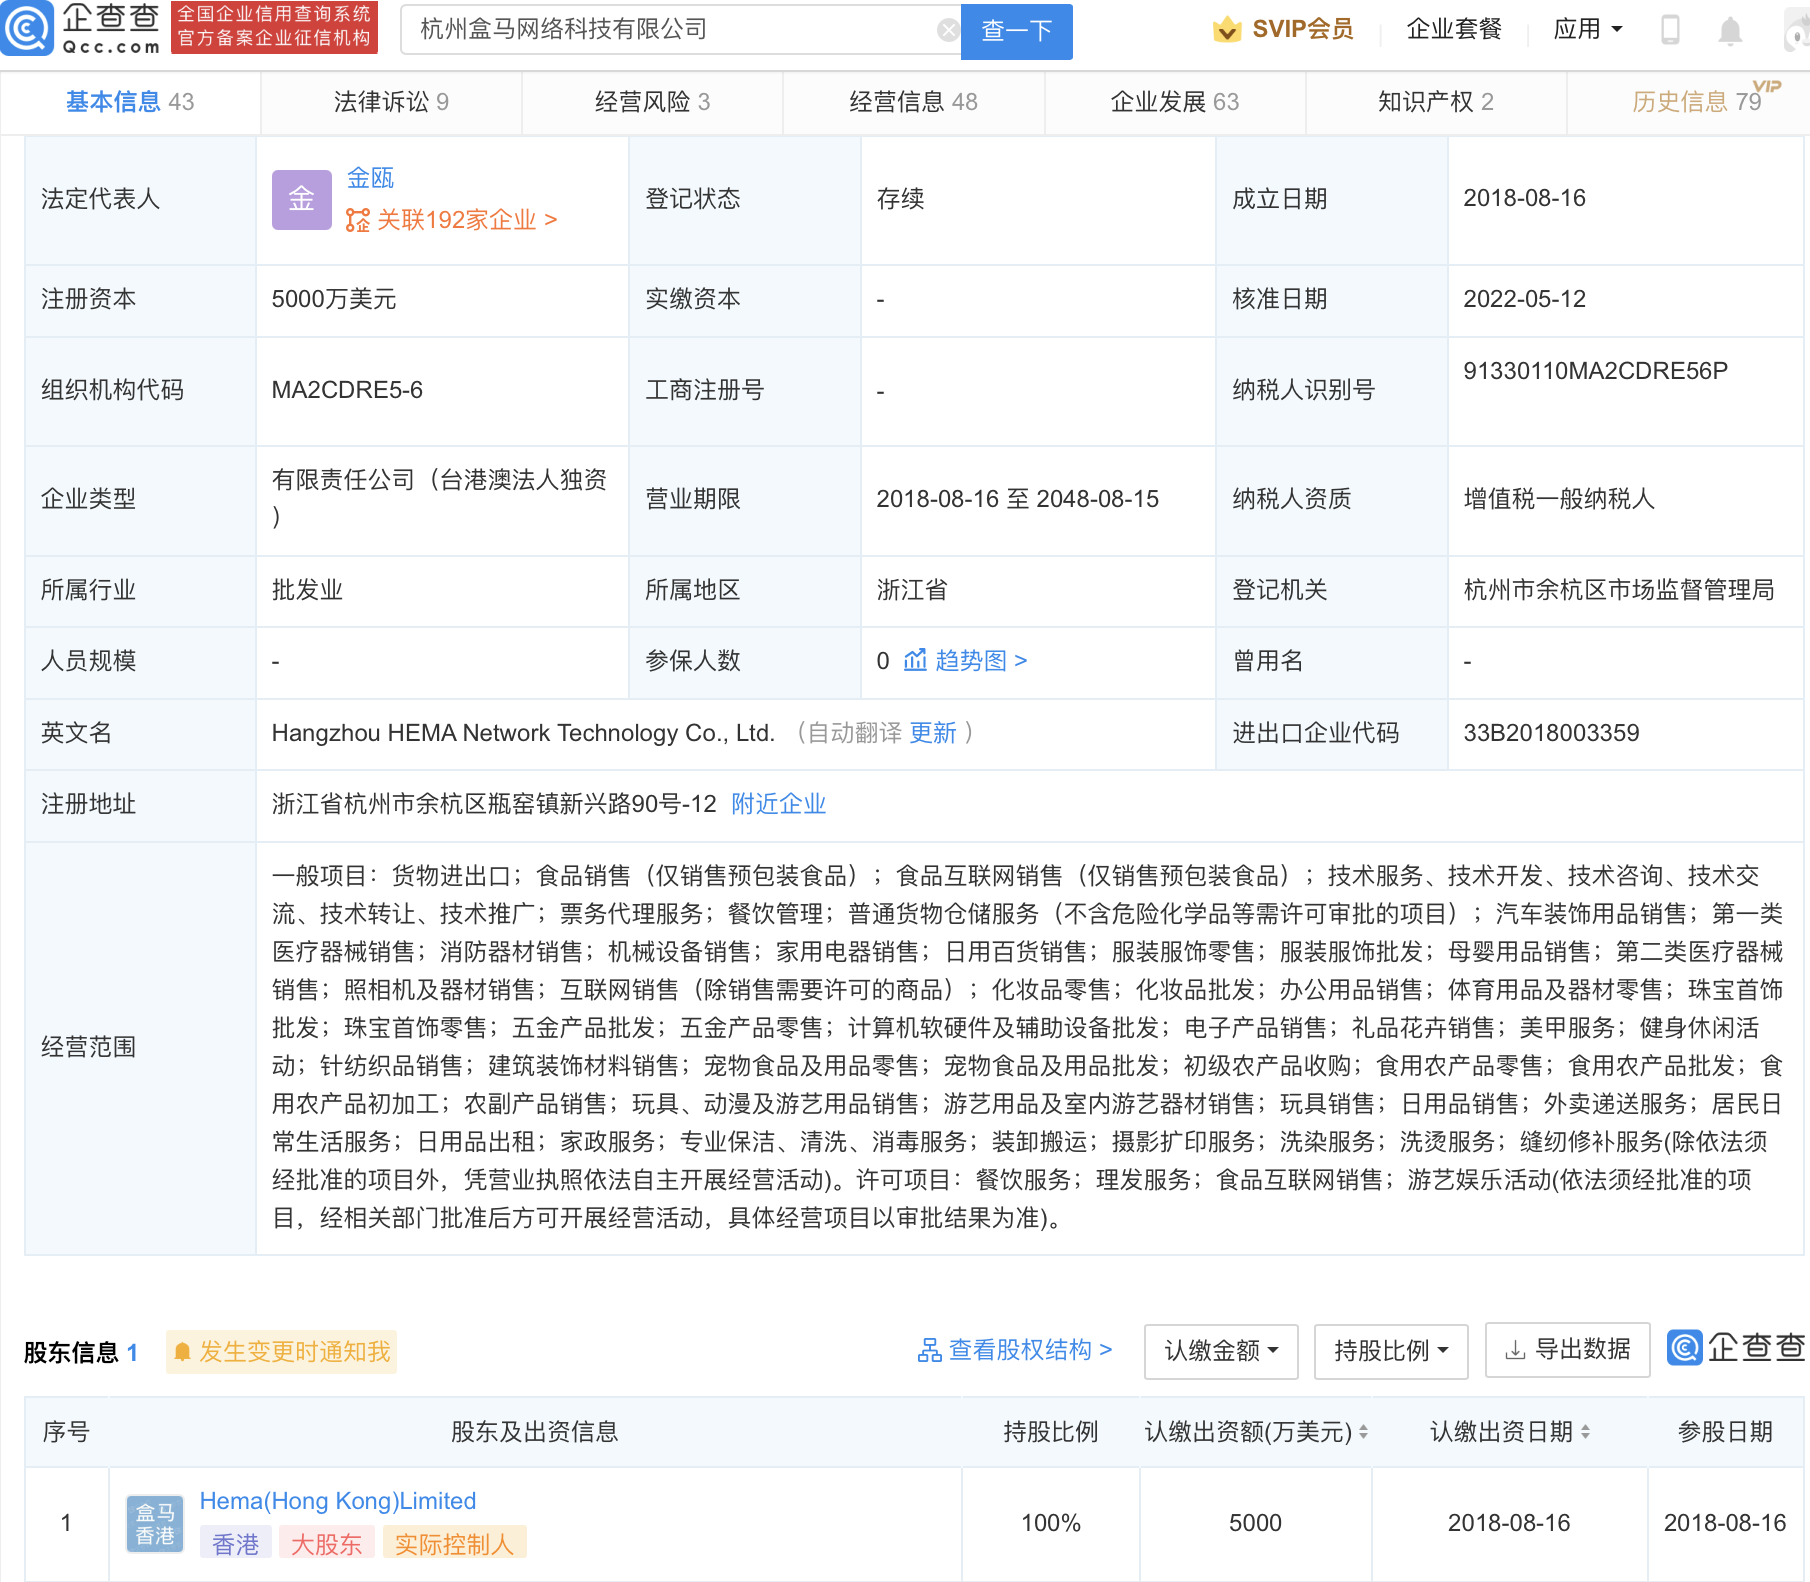This screenshot has width=1810, height=1582.
Task: Open legal representative 金瓯 link
Action: pos(370,178)
